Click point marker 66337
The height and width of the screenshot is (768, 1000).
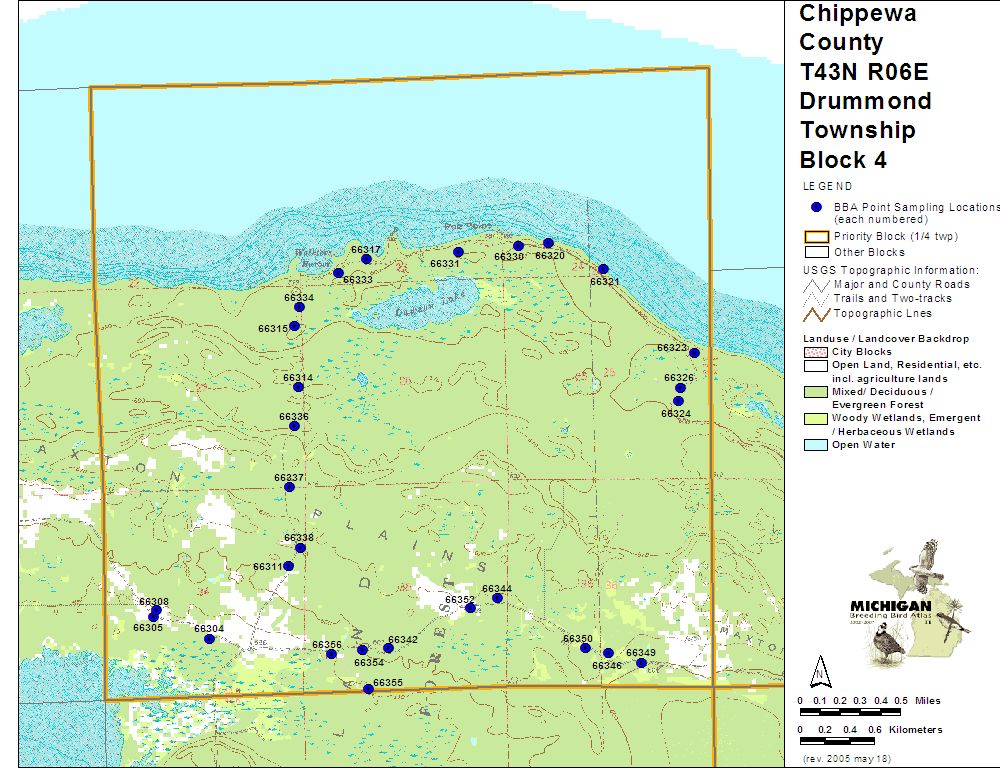[x=289, y=487]
